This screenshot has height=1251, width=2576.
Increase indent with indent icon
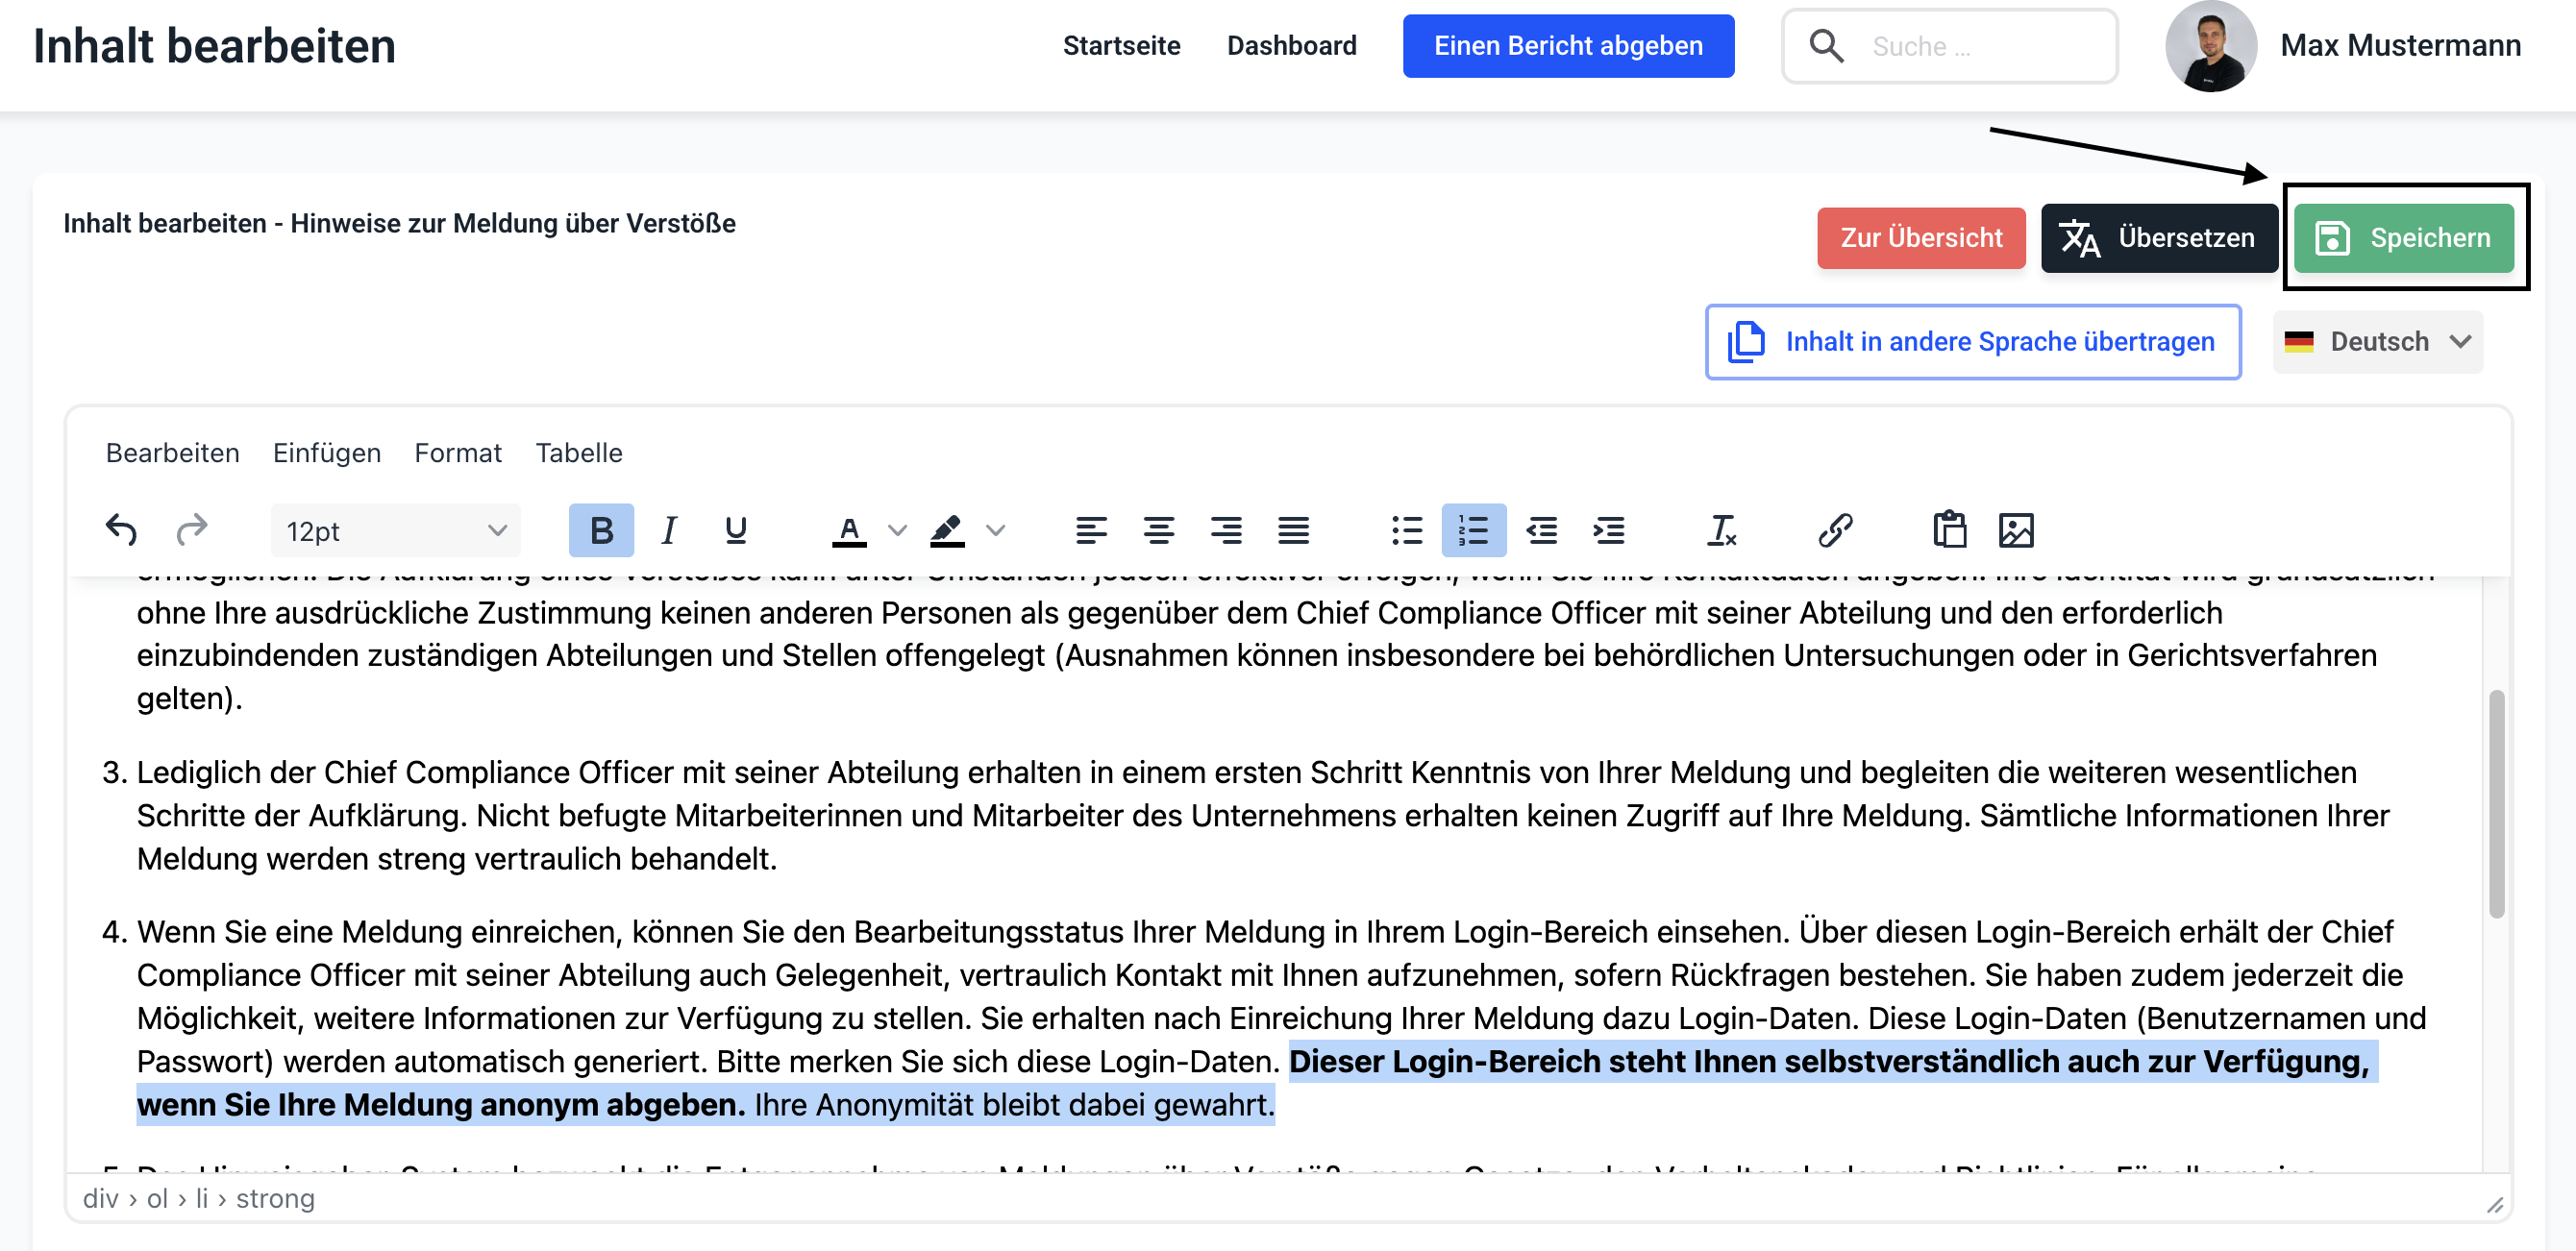pos(1608,530)
